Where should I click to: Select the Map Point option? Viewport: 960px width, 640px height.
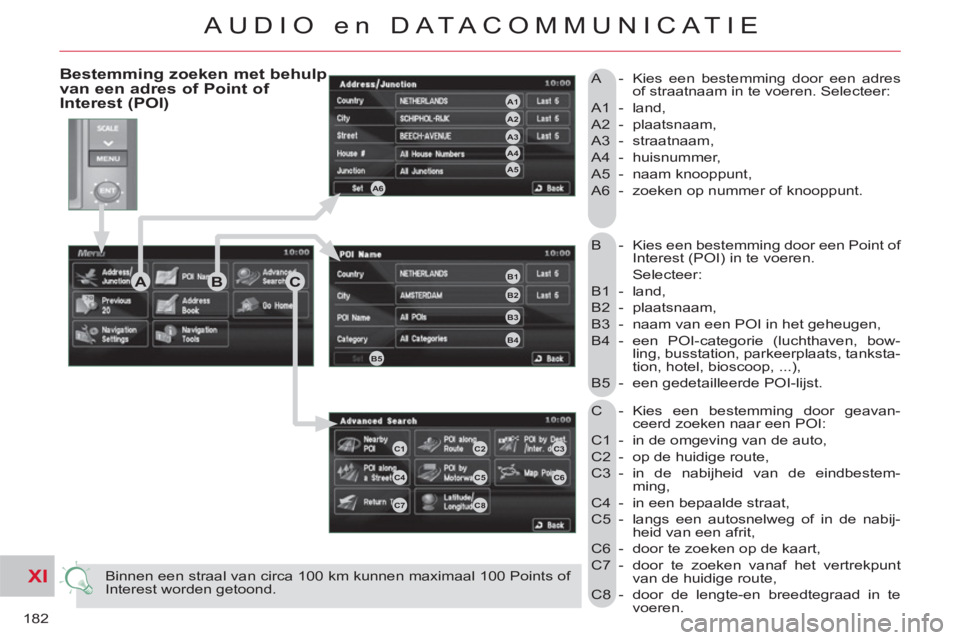coord(532,473)
